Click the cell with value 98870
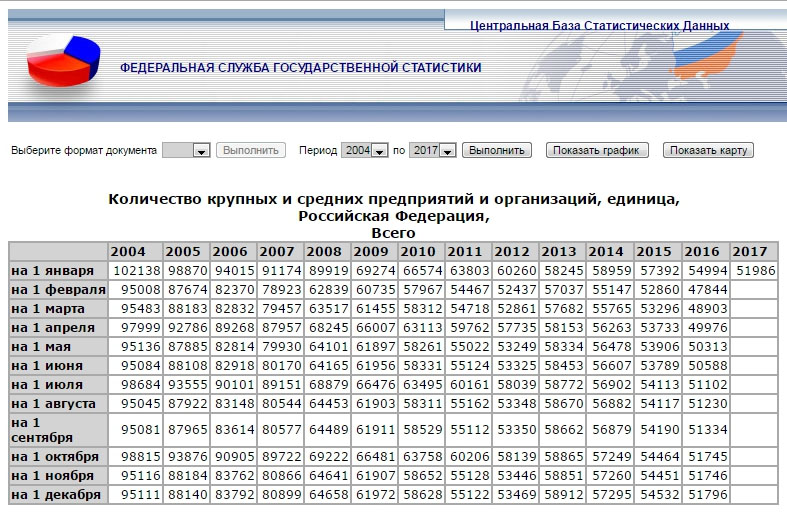The height and width of the screenshot is (514, 787). [x=187, y=271]
